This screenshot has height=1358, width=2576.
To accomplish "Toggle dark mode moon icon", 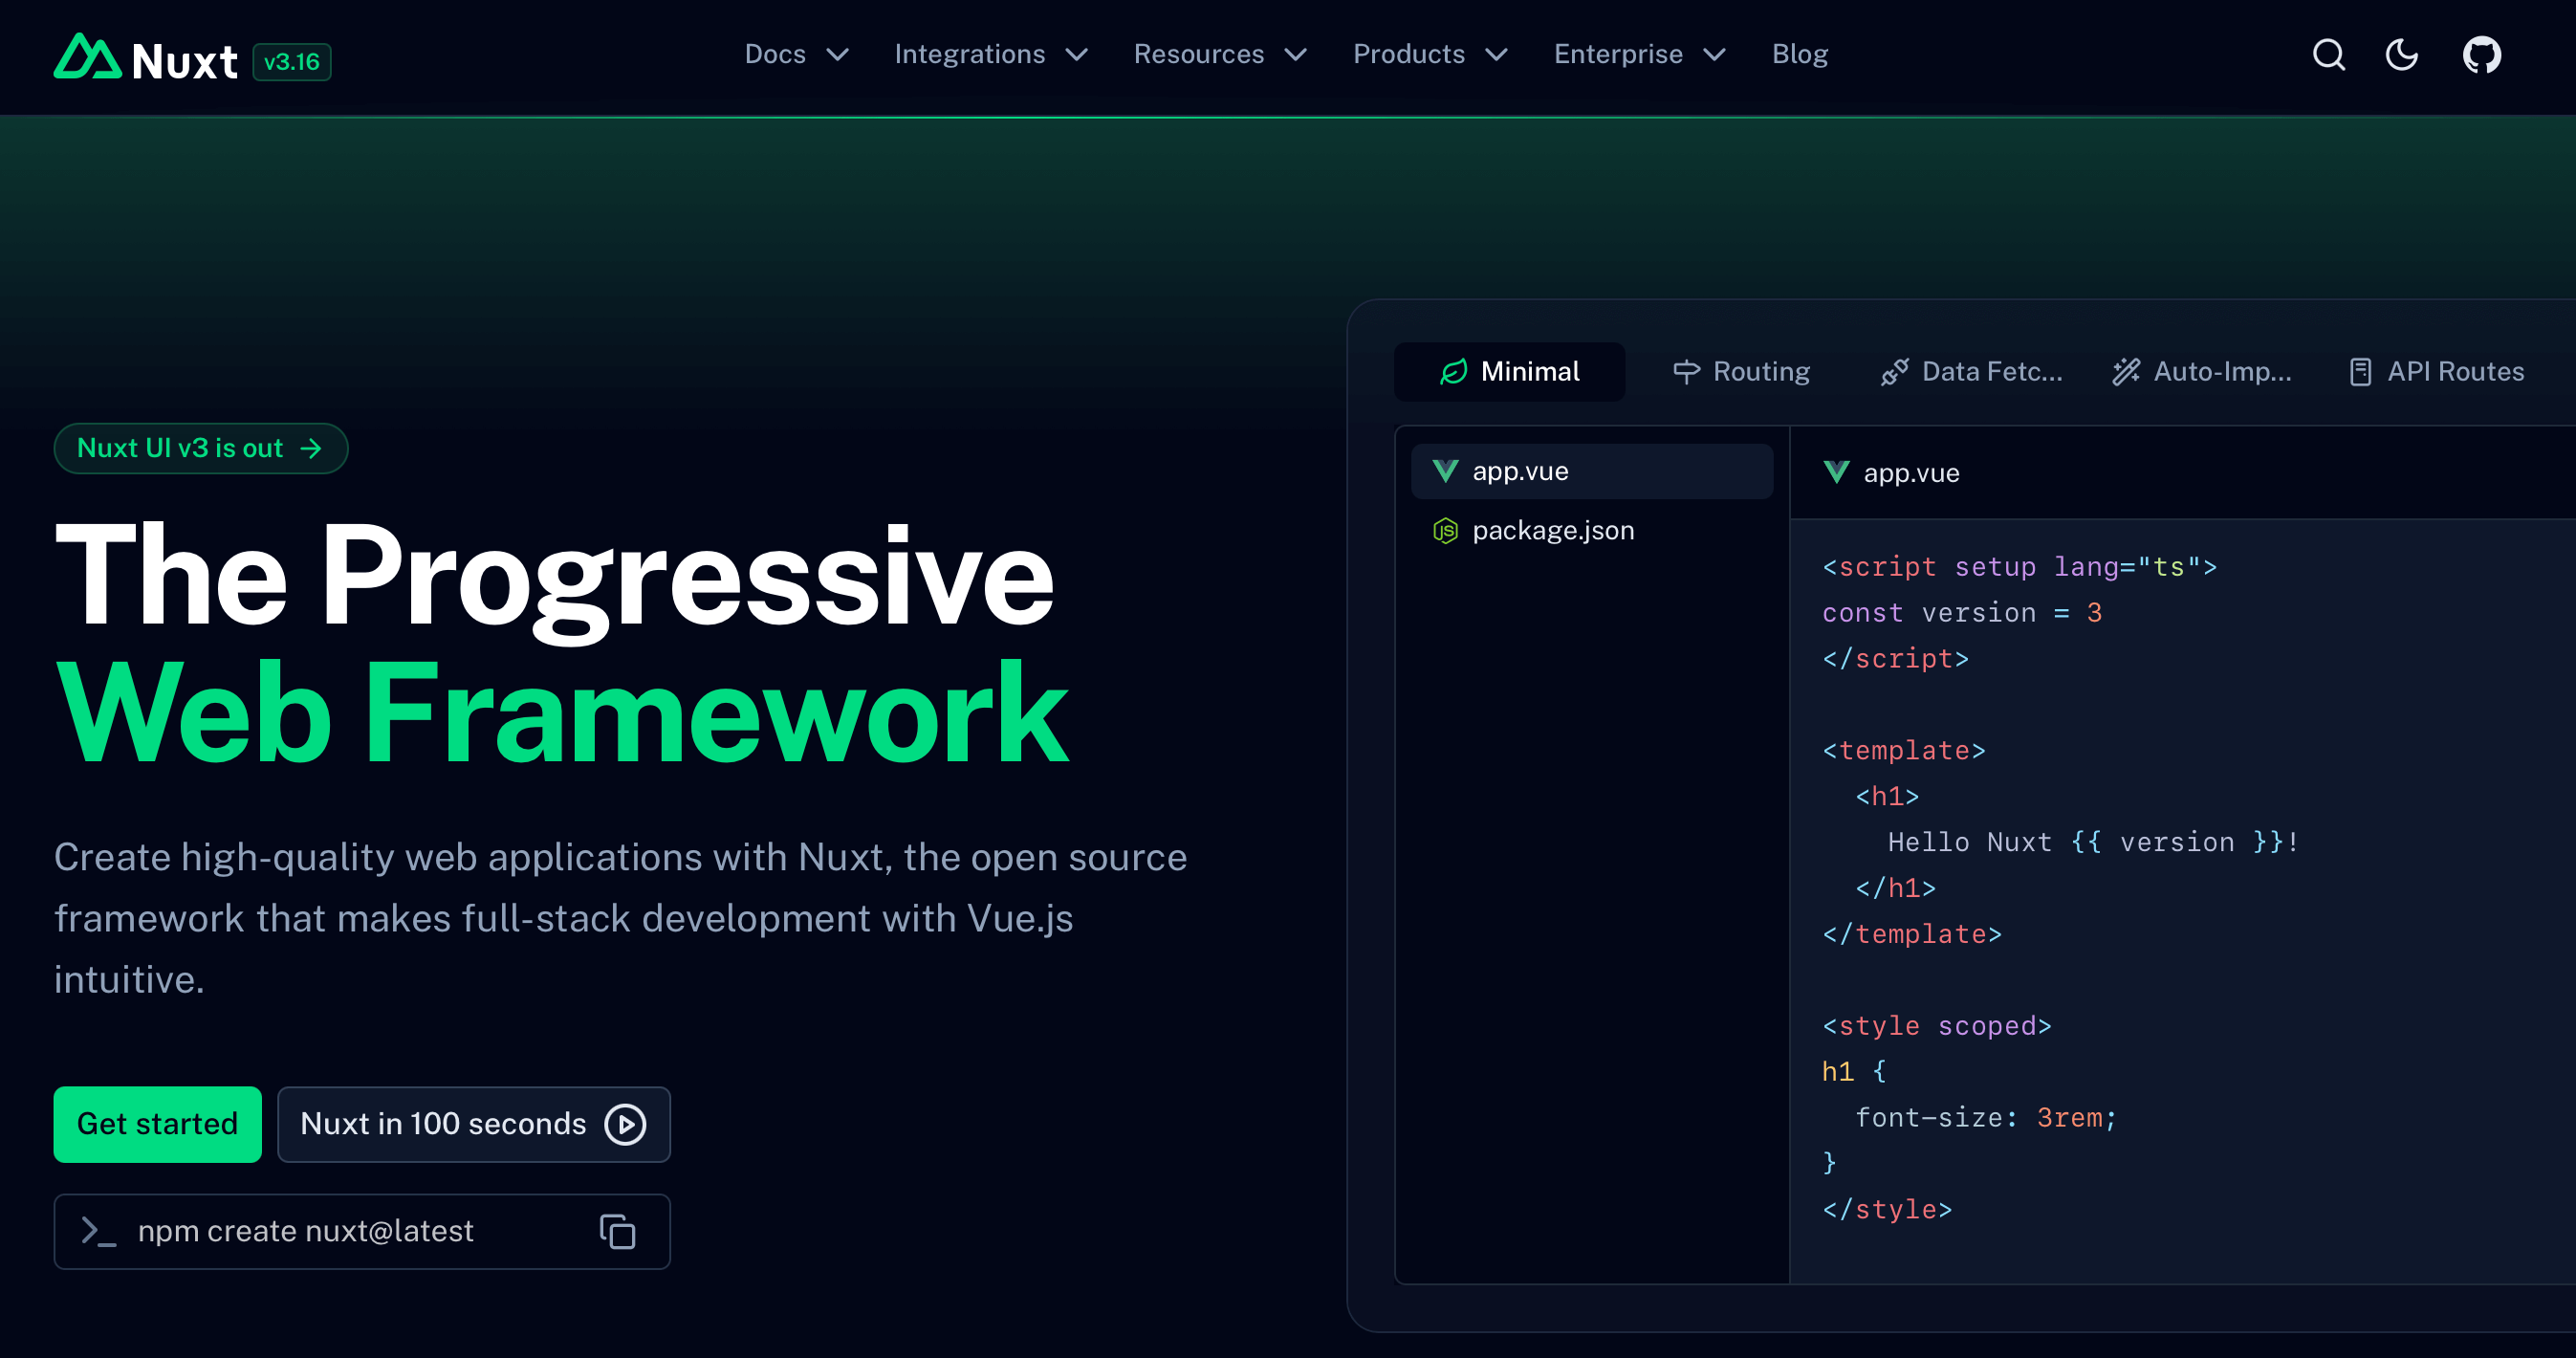I will point(2402,54).
